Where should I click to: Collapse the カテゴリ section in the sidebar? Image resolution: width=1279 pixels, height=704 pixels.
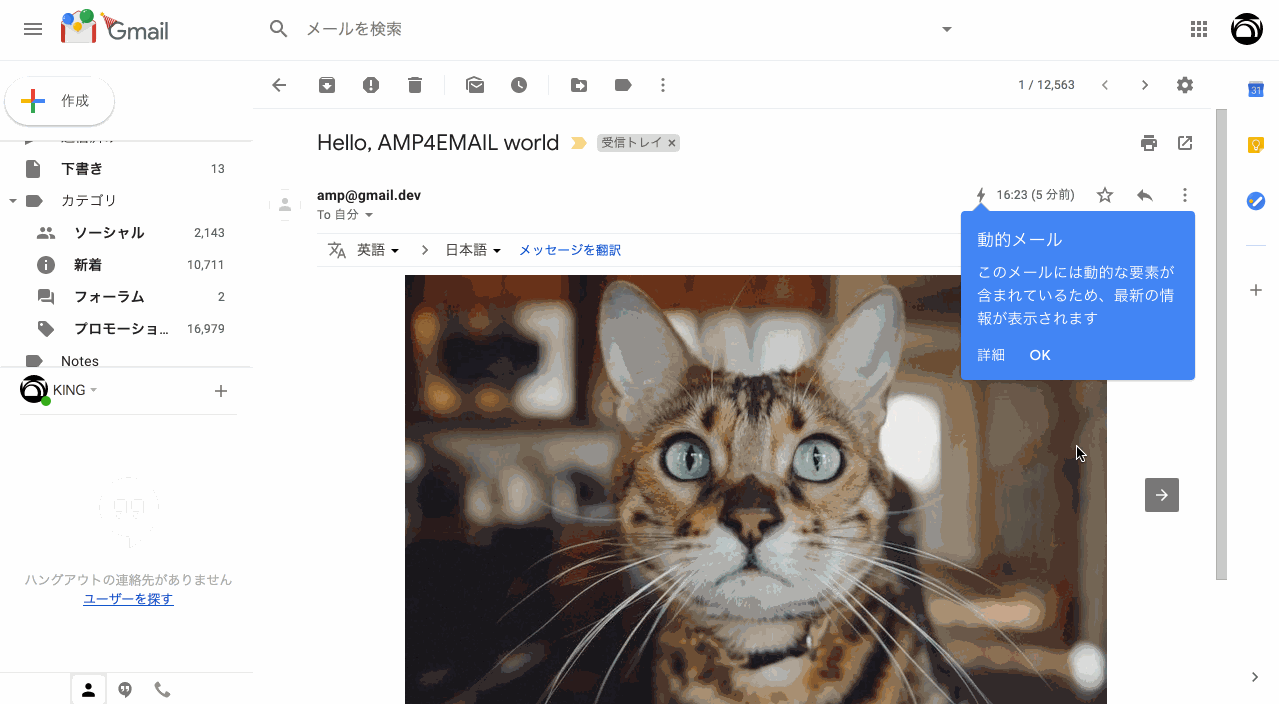tap(14, 200)
